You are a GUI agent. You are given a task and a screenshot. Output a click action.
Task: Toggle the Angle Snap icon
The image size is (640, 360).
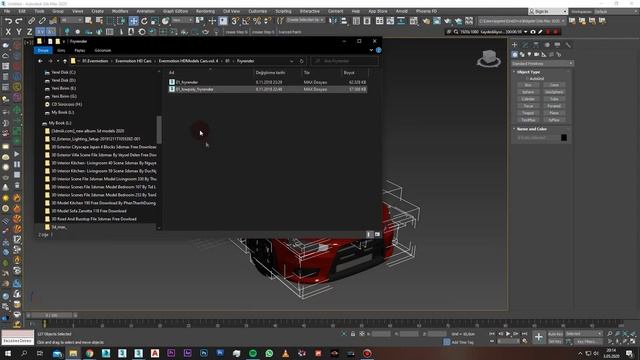(x=246, y=21)
